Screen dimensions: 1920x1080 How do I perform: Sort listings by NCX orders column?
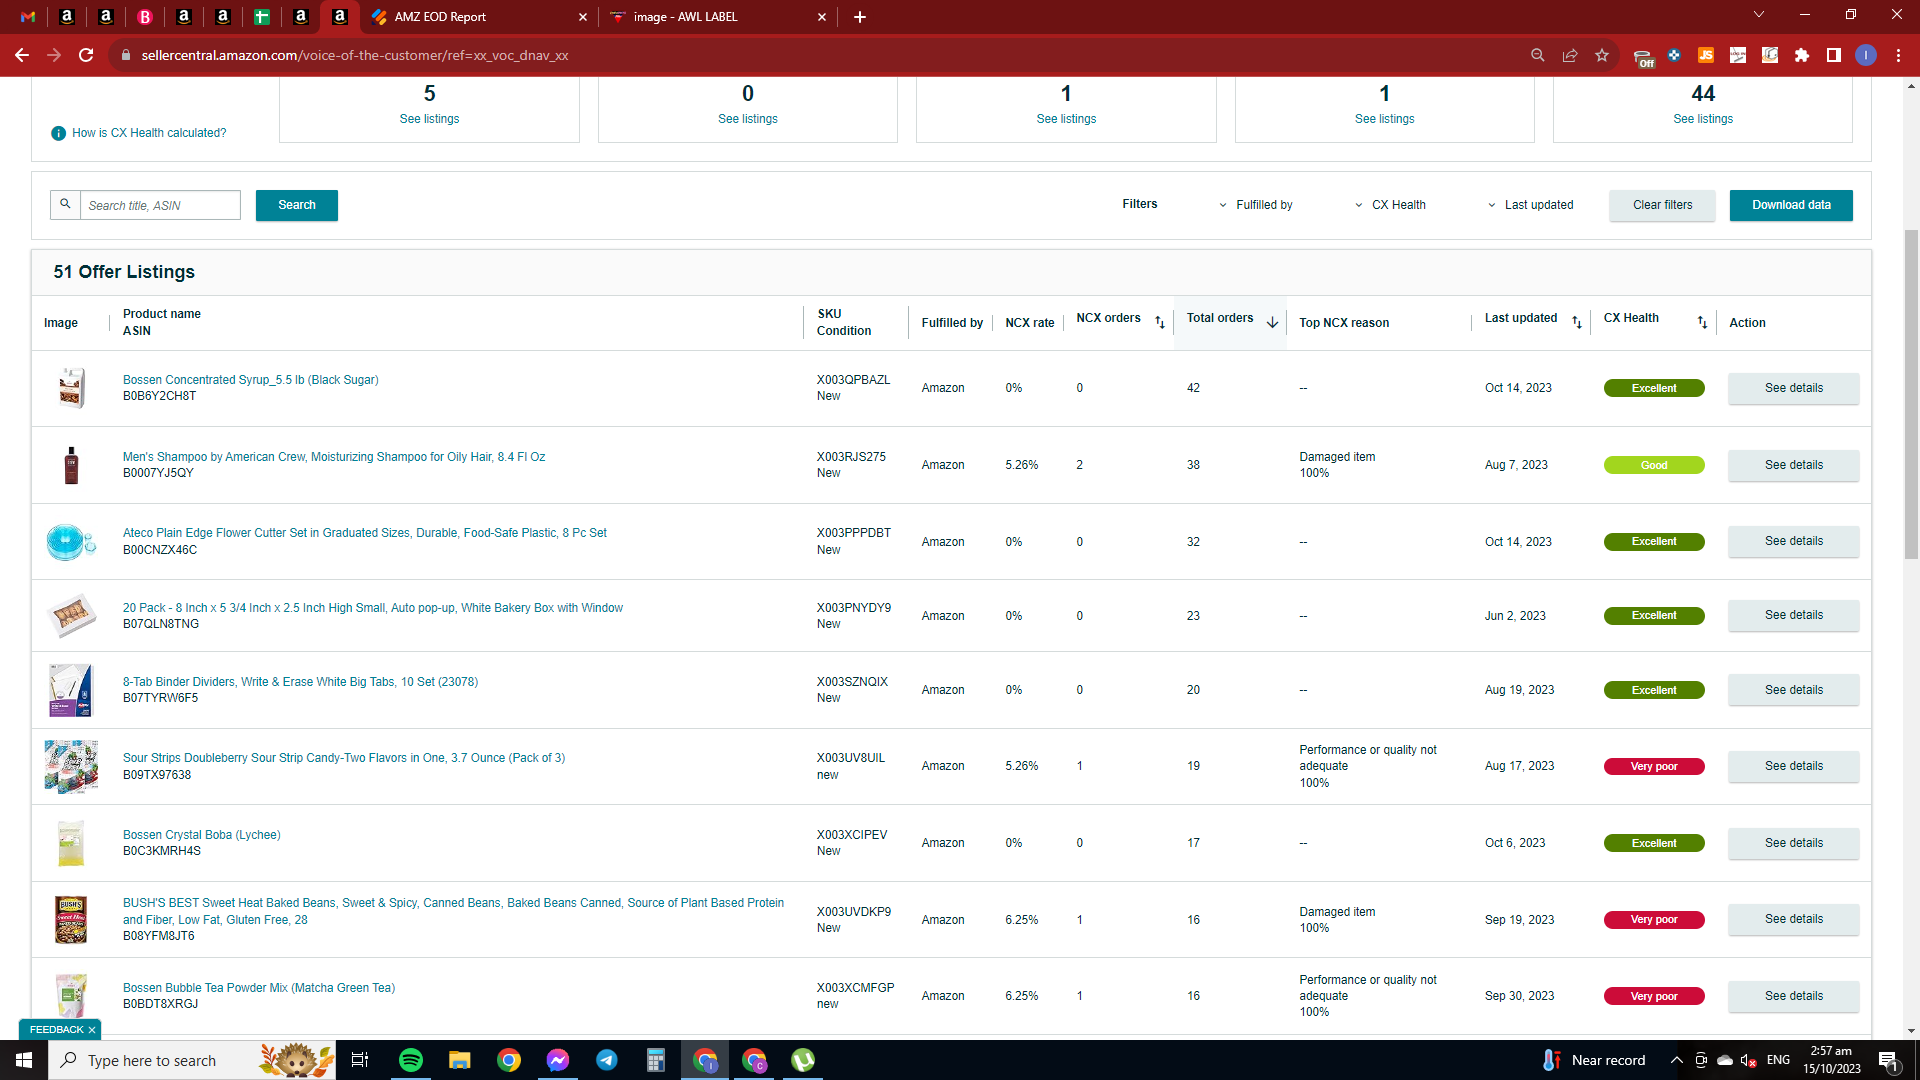1160,322
